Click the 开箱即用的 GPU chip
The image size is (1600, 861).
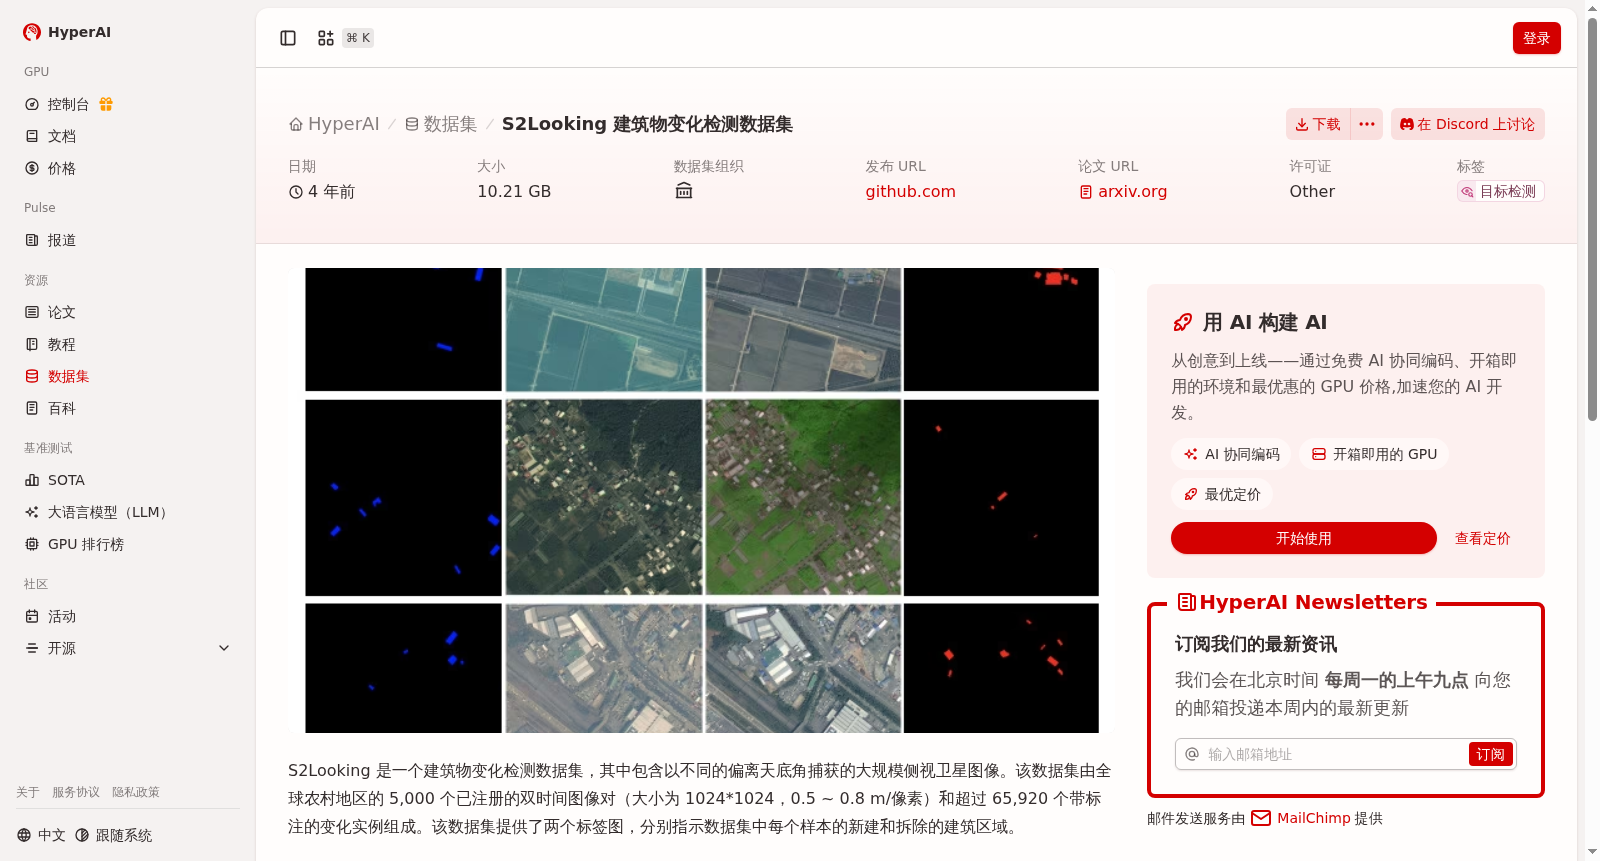(1374, 454)
